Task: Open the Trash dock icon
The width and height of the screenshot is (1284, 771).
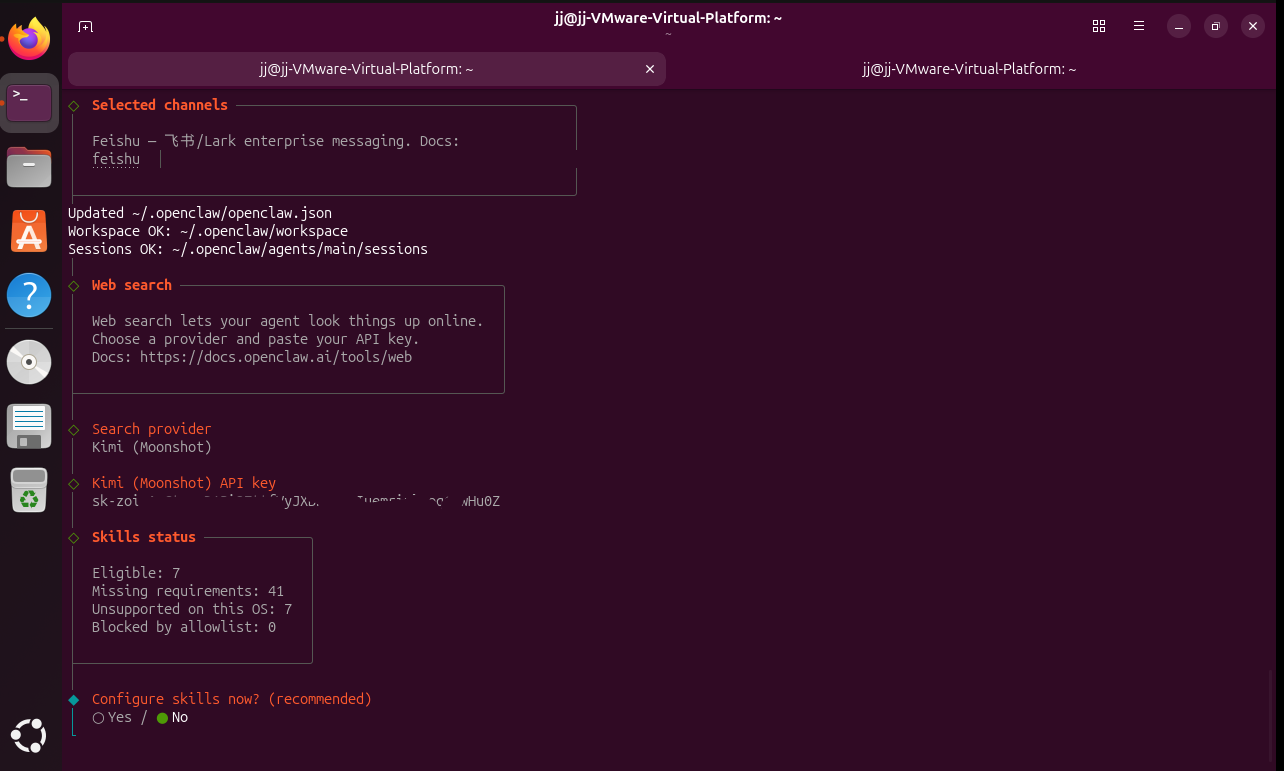Action: click(x=29, y=490)
